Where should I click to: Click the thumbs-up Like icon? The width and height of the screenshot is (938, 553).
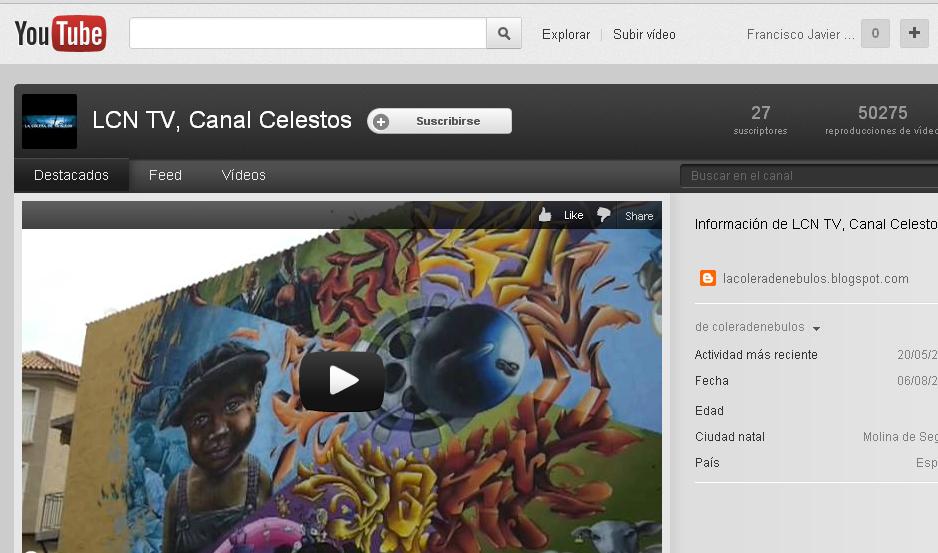(x=544, y=215)
